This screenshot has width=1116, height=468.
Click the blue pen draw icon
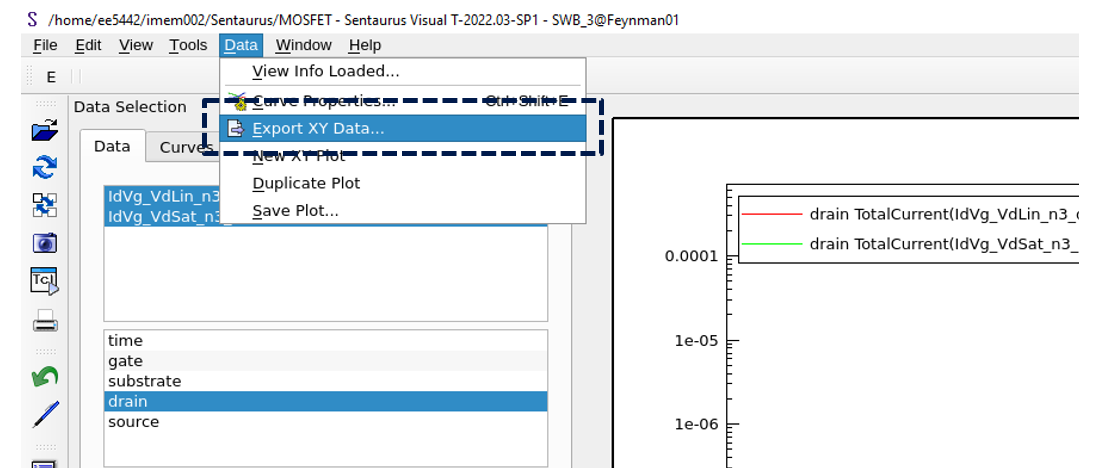(45, 414)
